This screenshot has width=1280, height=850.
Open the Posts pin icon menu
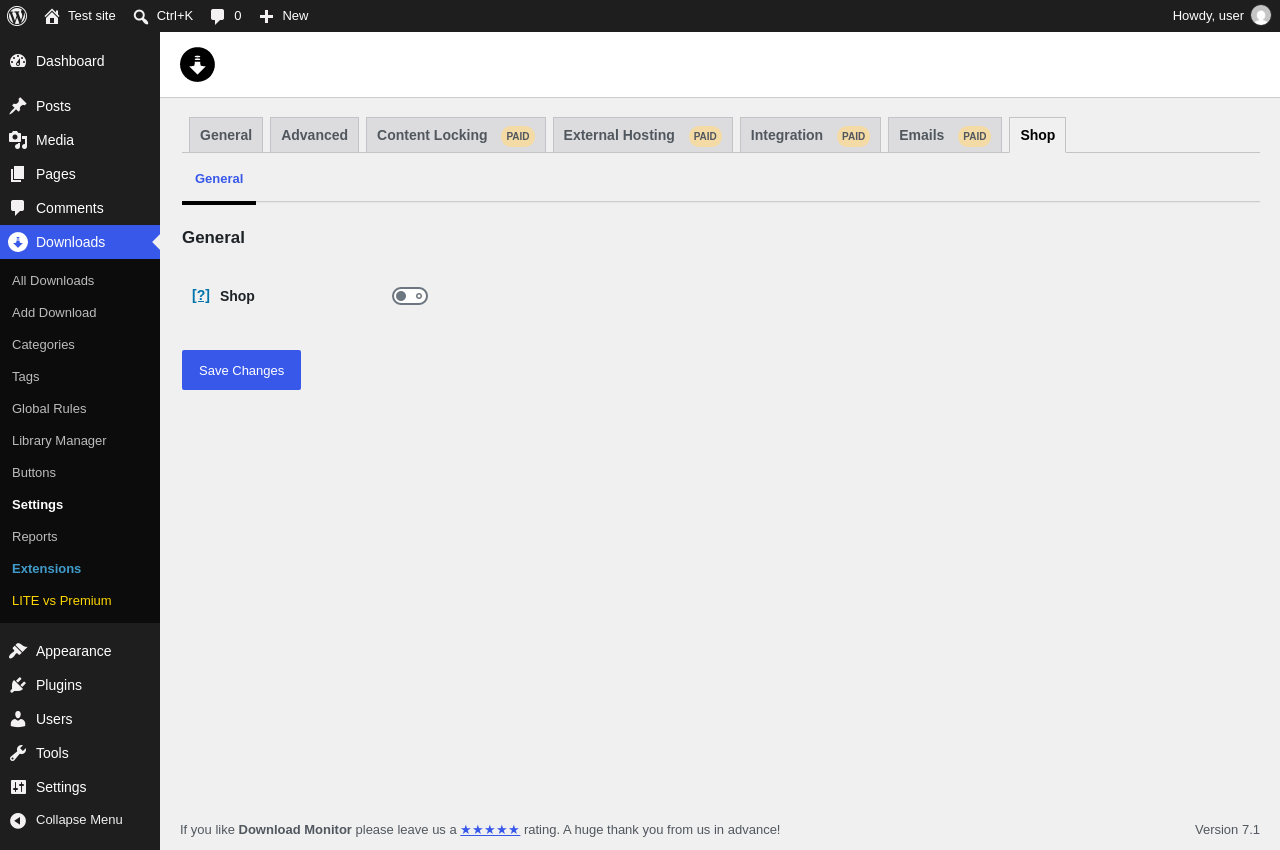(x=18, y=106)
